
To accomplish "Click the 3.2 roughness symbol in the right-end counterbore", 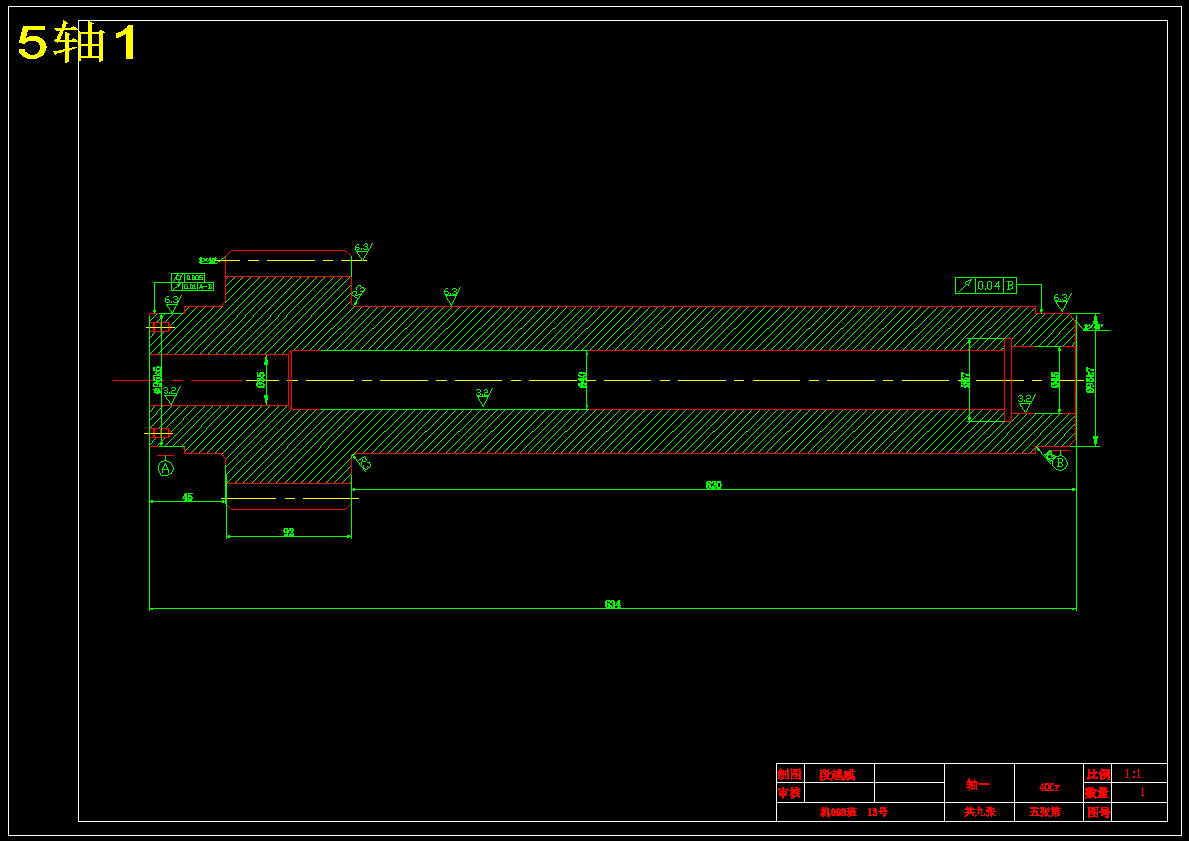I will pos(1025,403).
